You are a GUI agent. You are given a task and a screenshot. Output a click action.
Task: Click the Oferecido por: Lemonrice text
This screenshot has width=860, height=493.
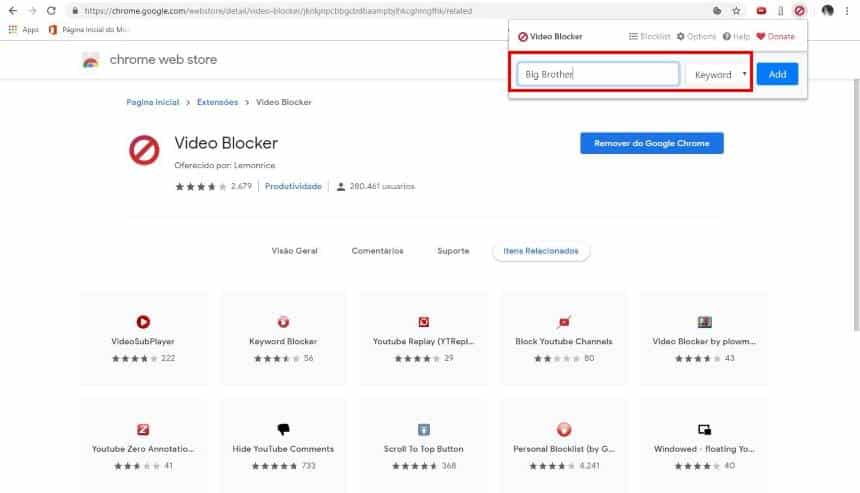tap(224, 165)
